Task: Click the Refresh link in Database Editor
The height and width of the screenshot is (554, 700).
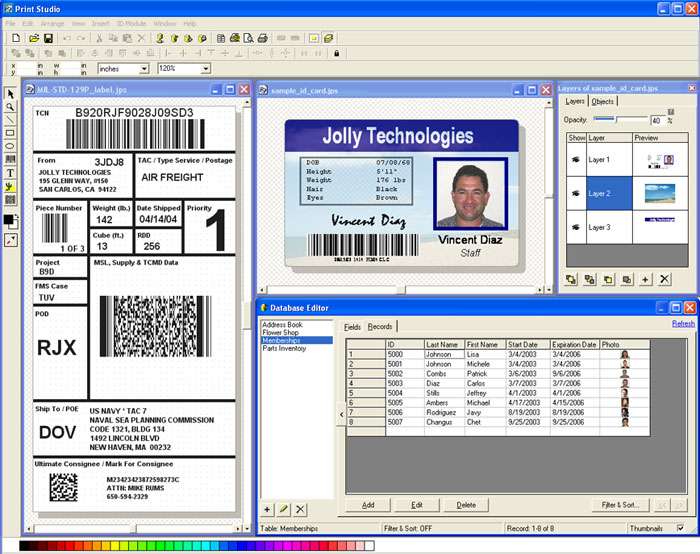Action: (x=683, y=324)
